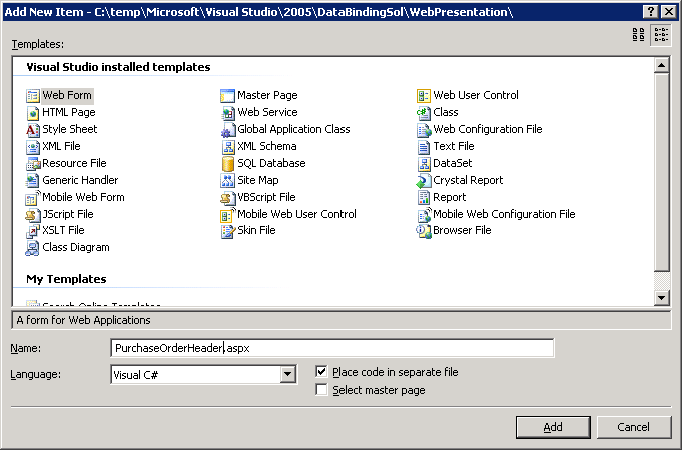Select the Class Diagram template icon

pos(33,248)
